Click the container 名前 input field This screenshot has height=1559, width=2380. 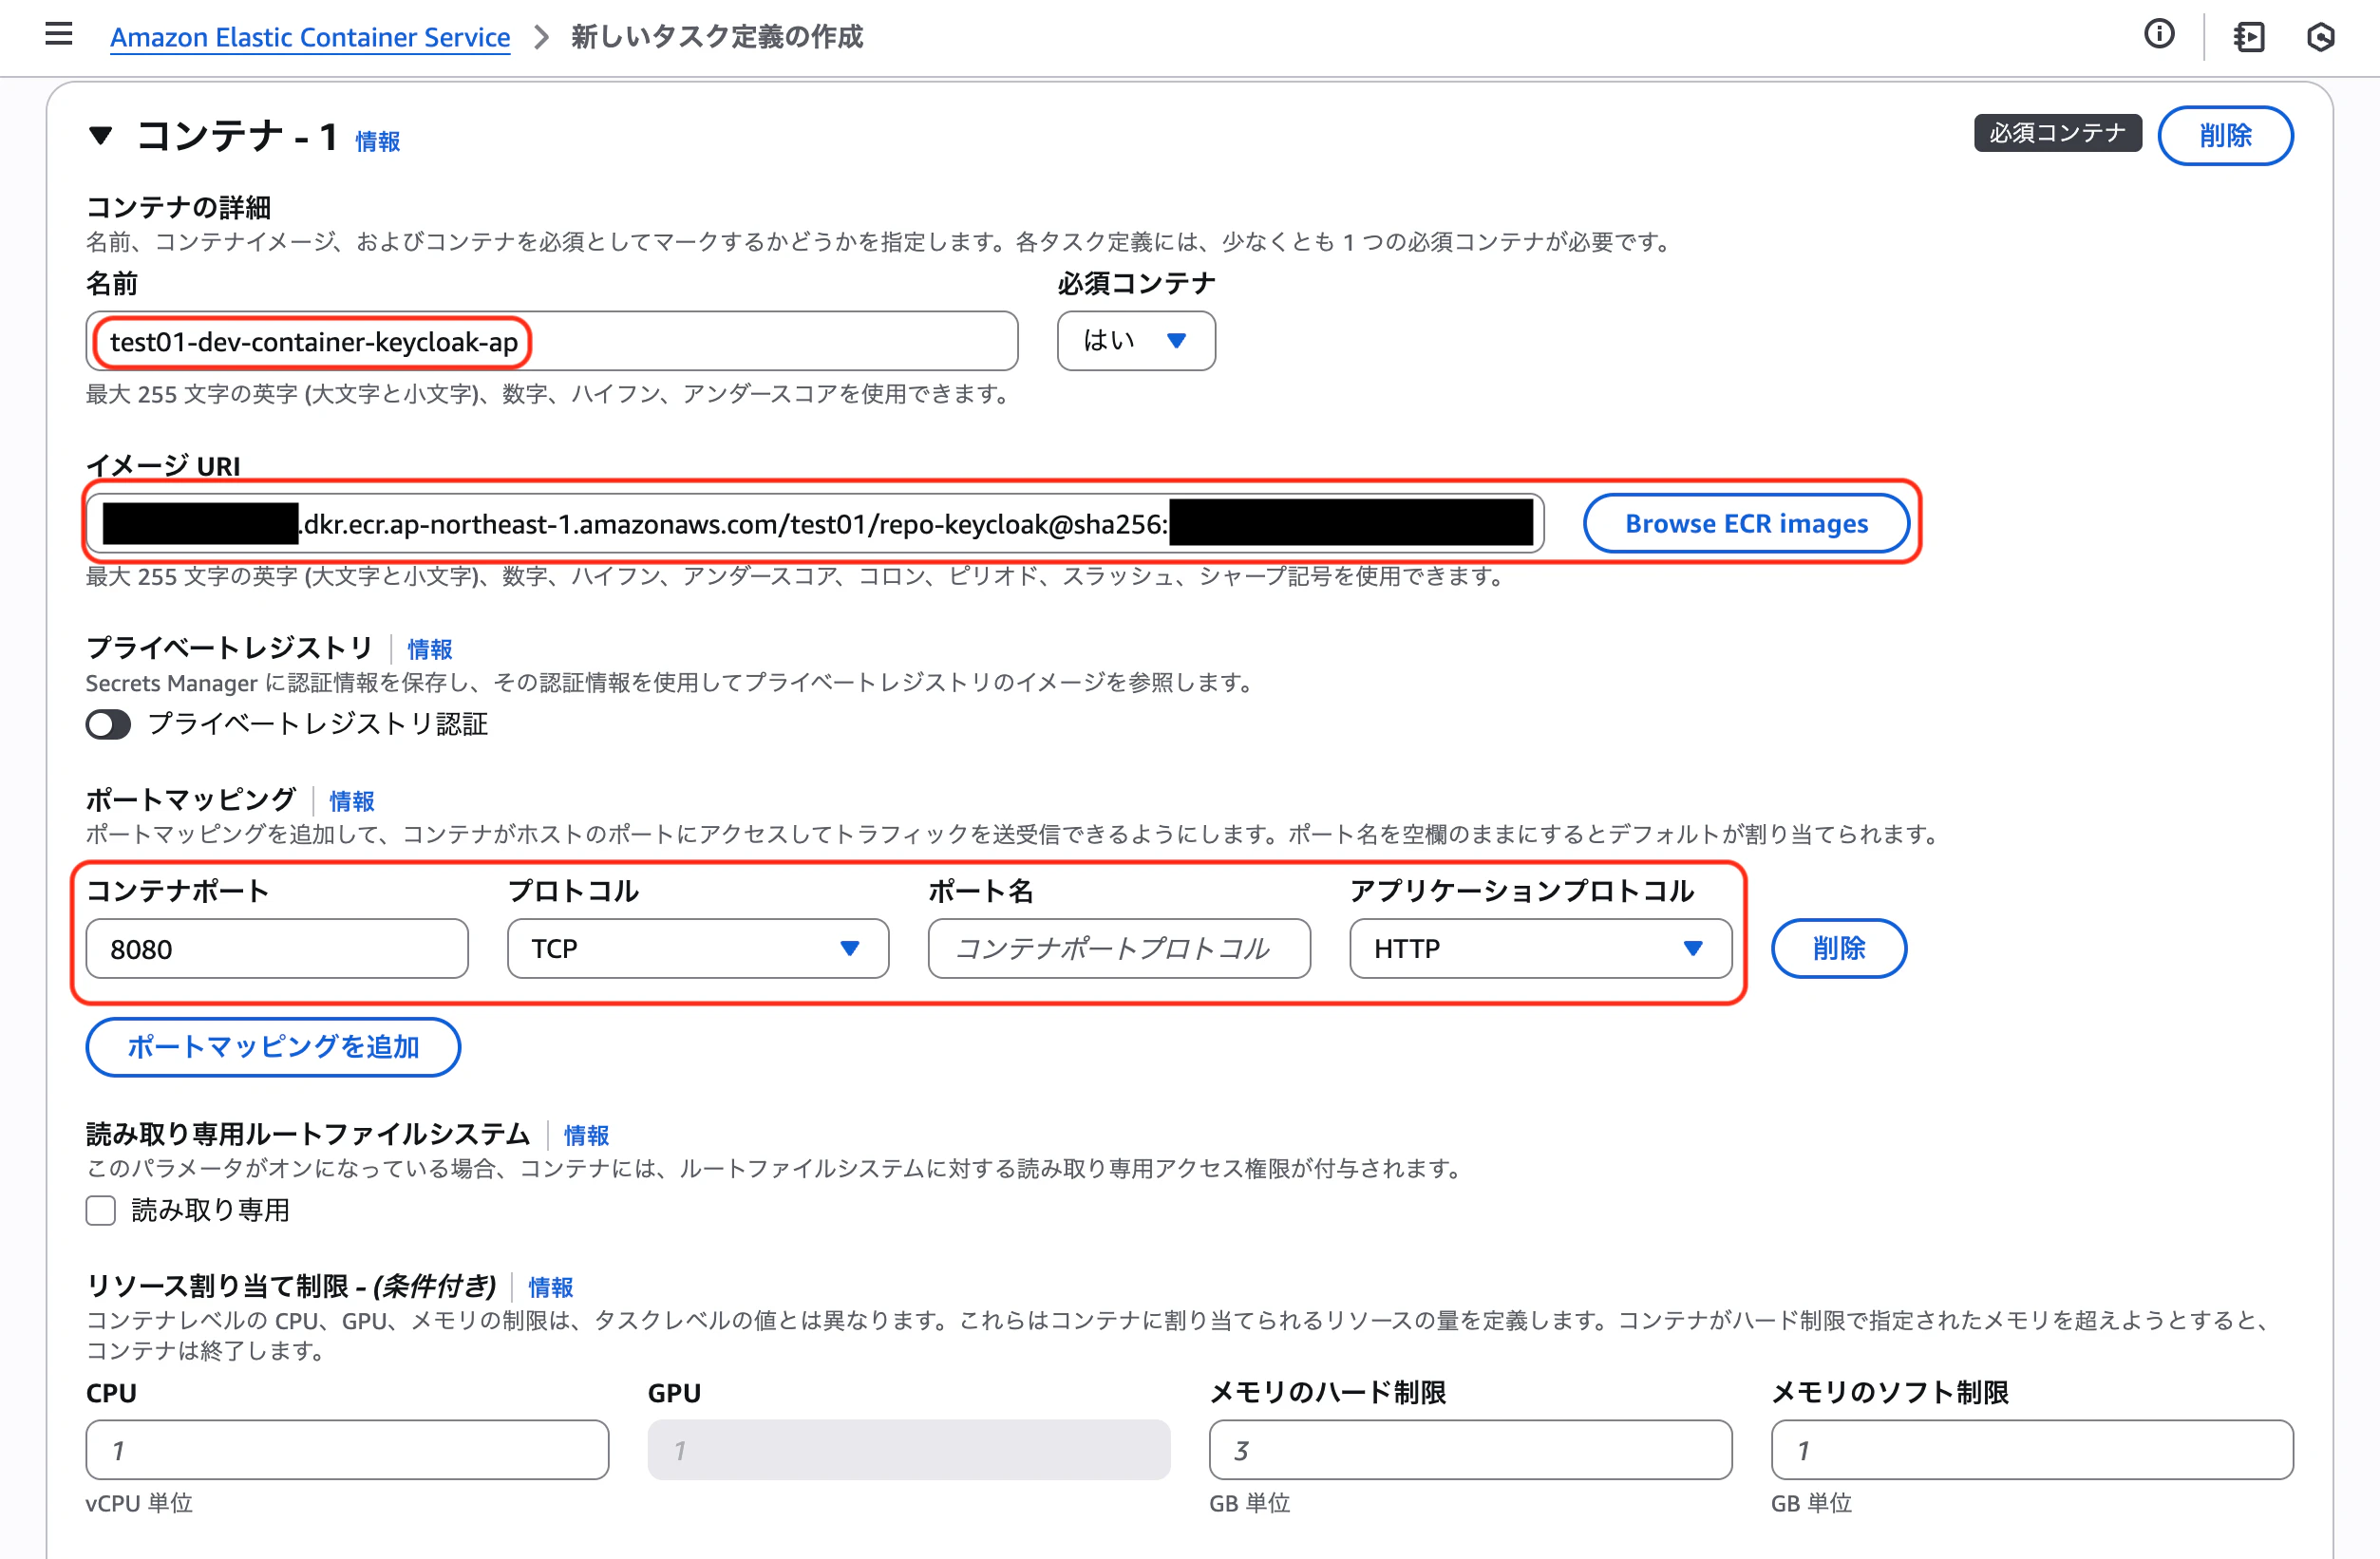(x=552, y=341)
